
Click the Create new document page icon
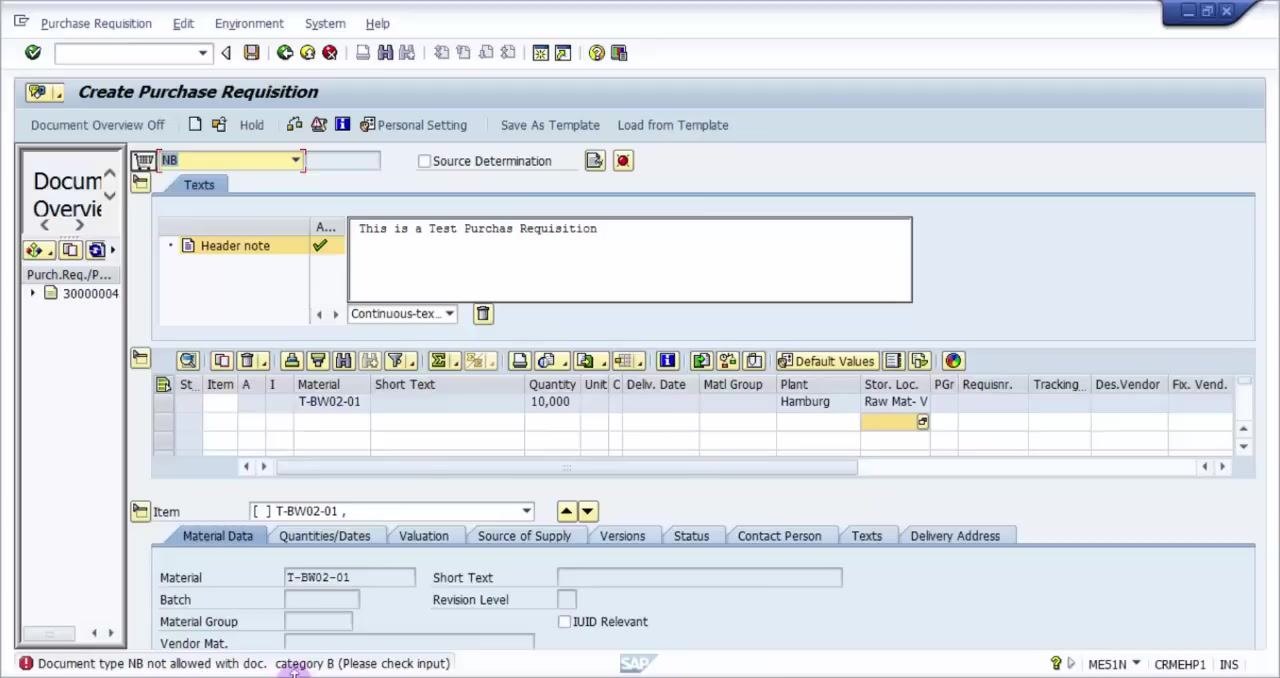click(x=195, y=125)
